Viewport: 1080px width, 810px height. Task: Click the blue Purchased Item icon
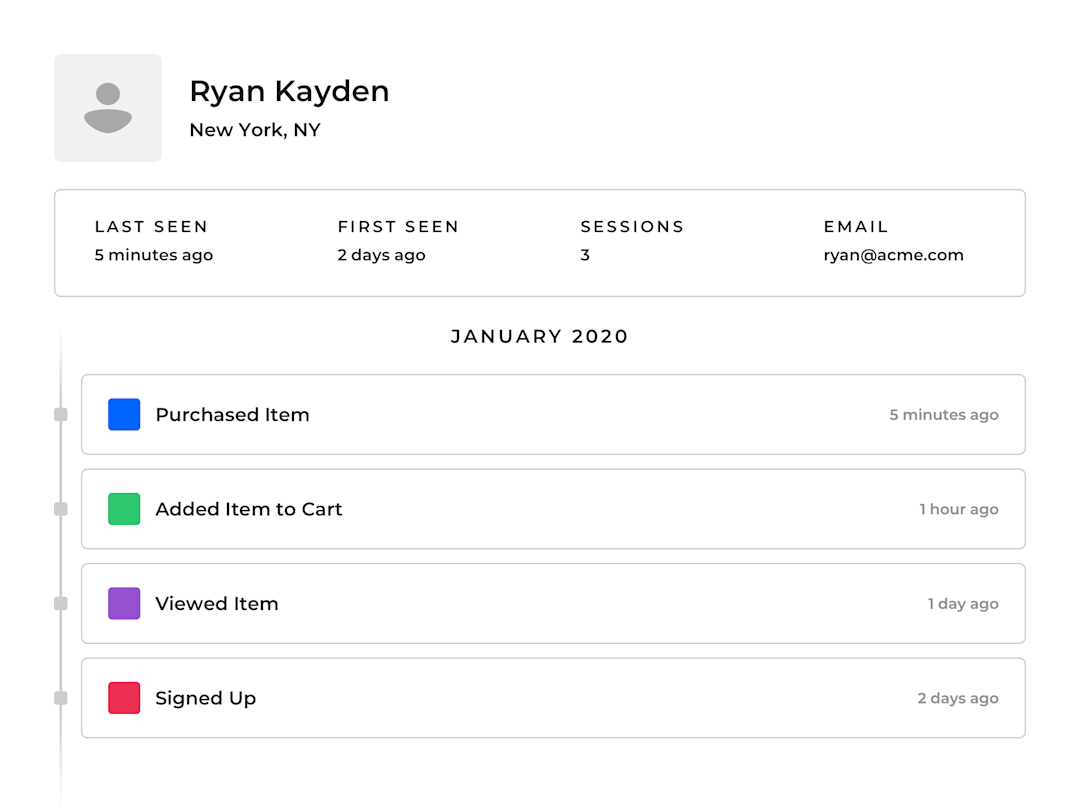124,414
